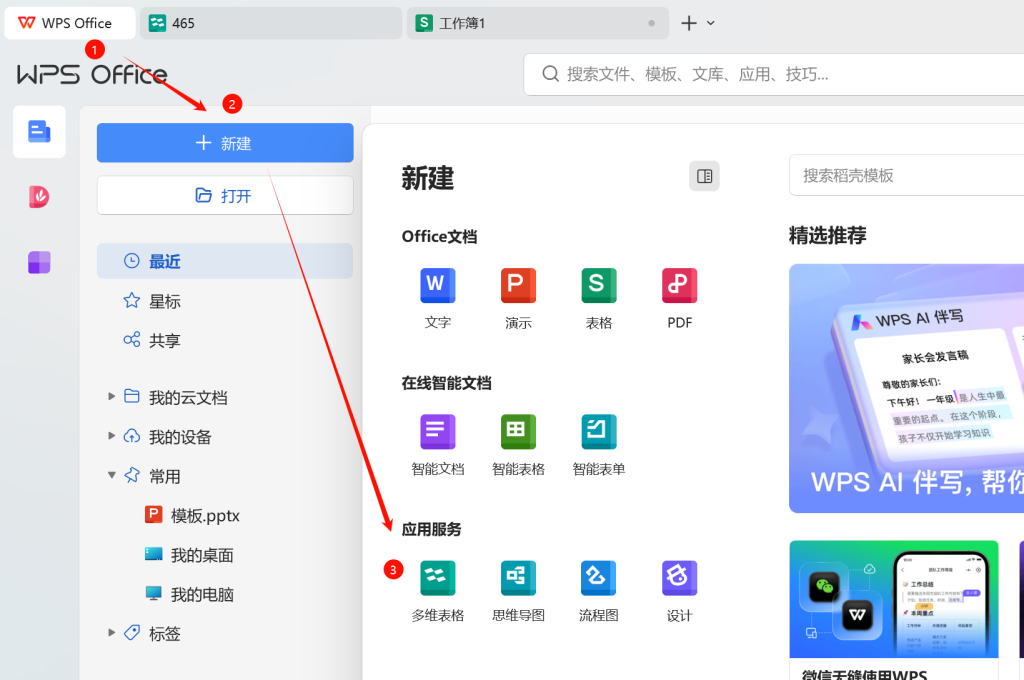Add a new tab with plus button
Screen dimensions: 1024x680
tap(689, 23)
